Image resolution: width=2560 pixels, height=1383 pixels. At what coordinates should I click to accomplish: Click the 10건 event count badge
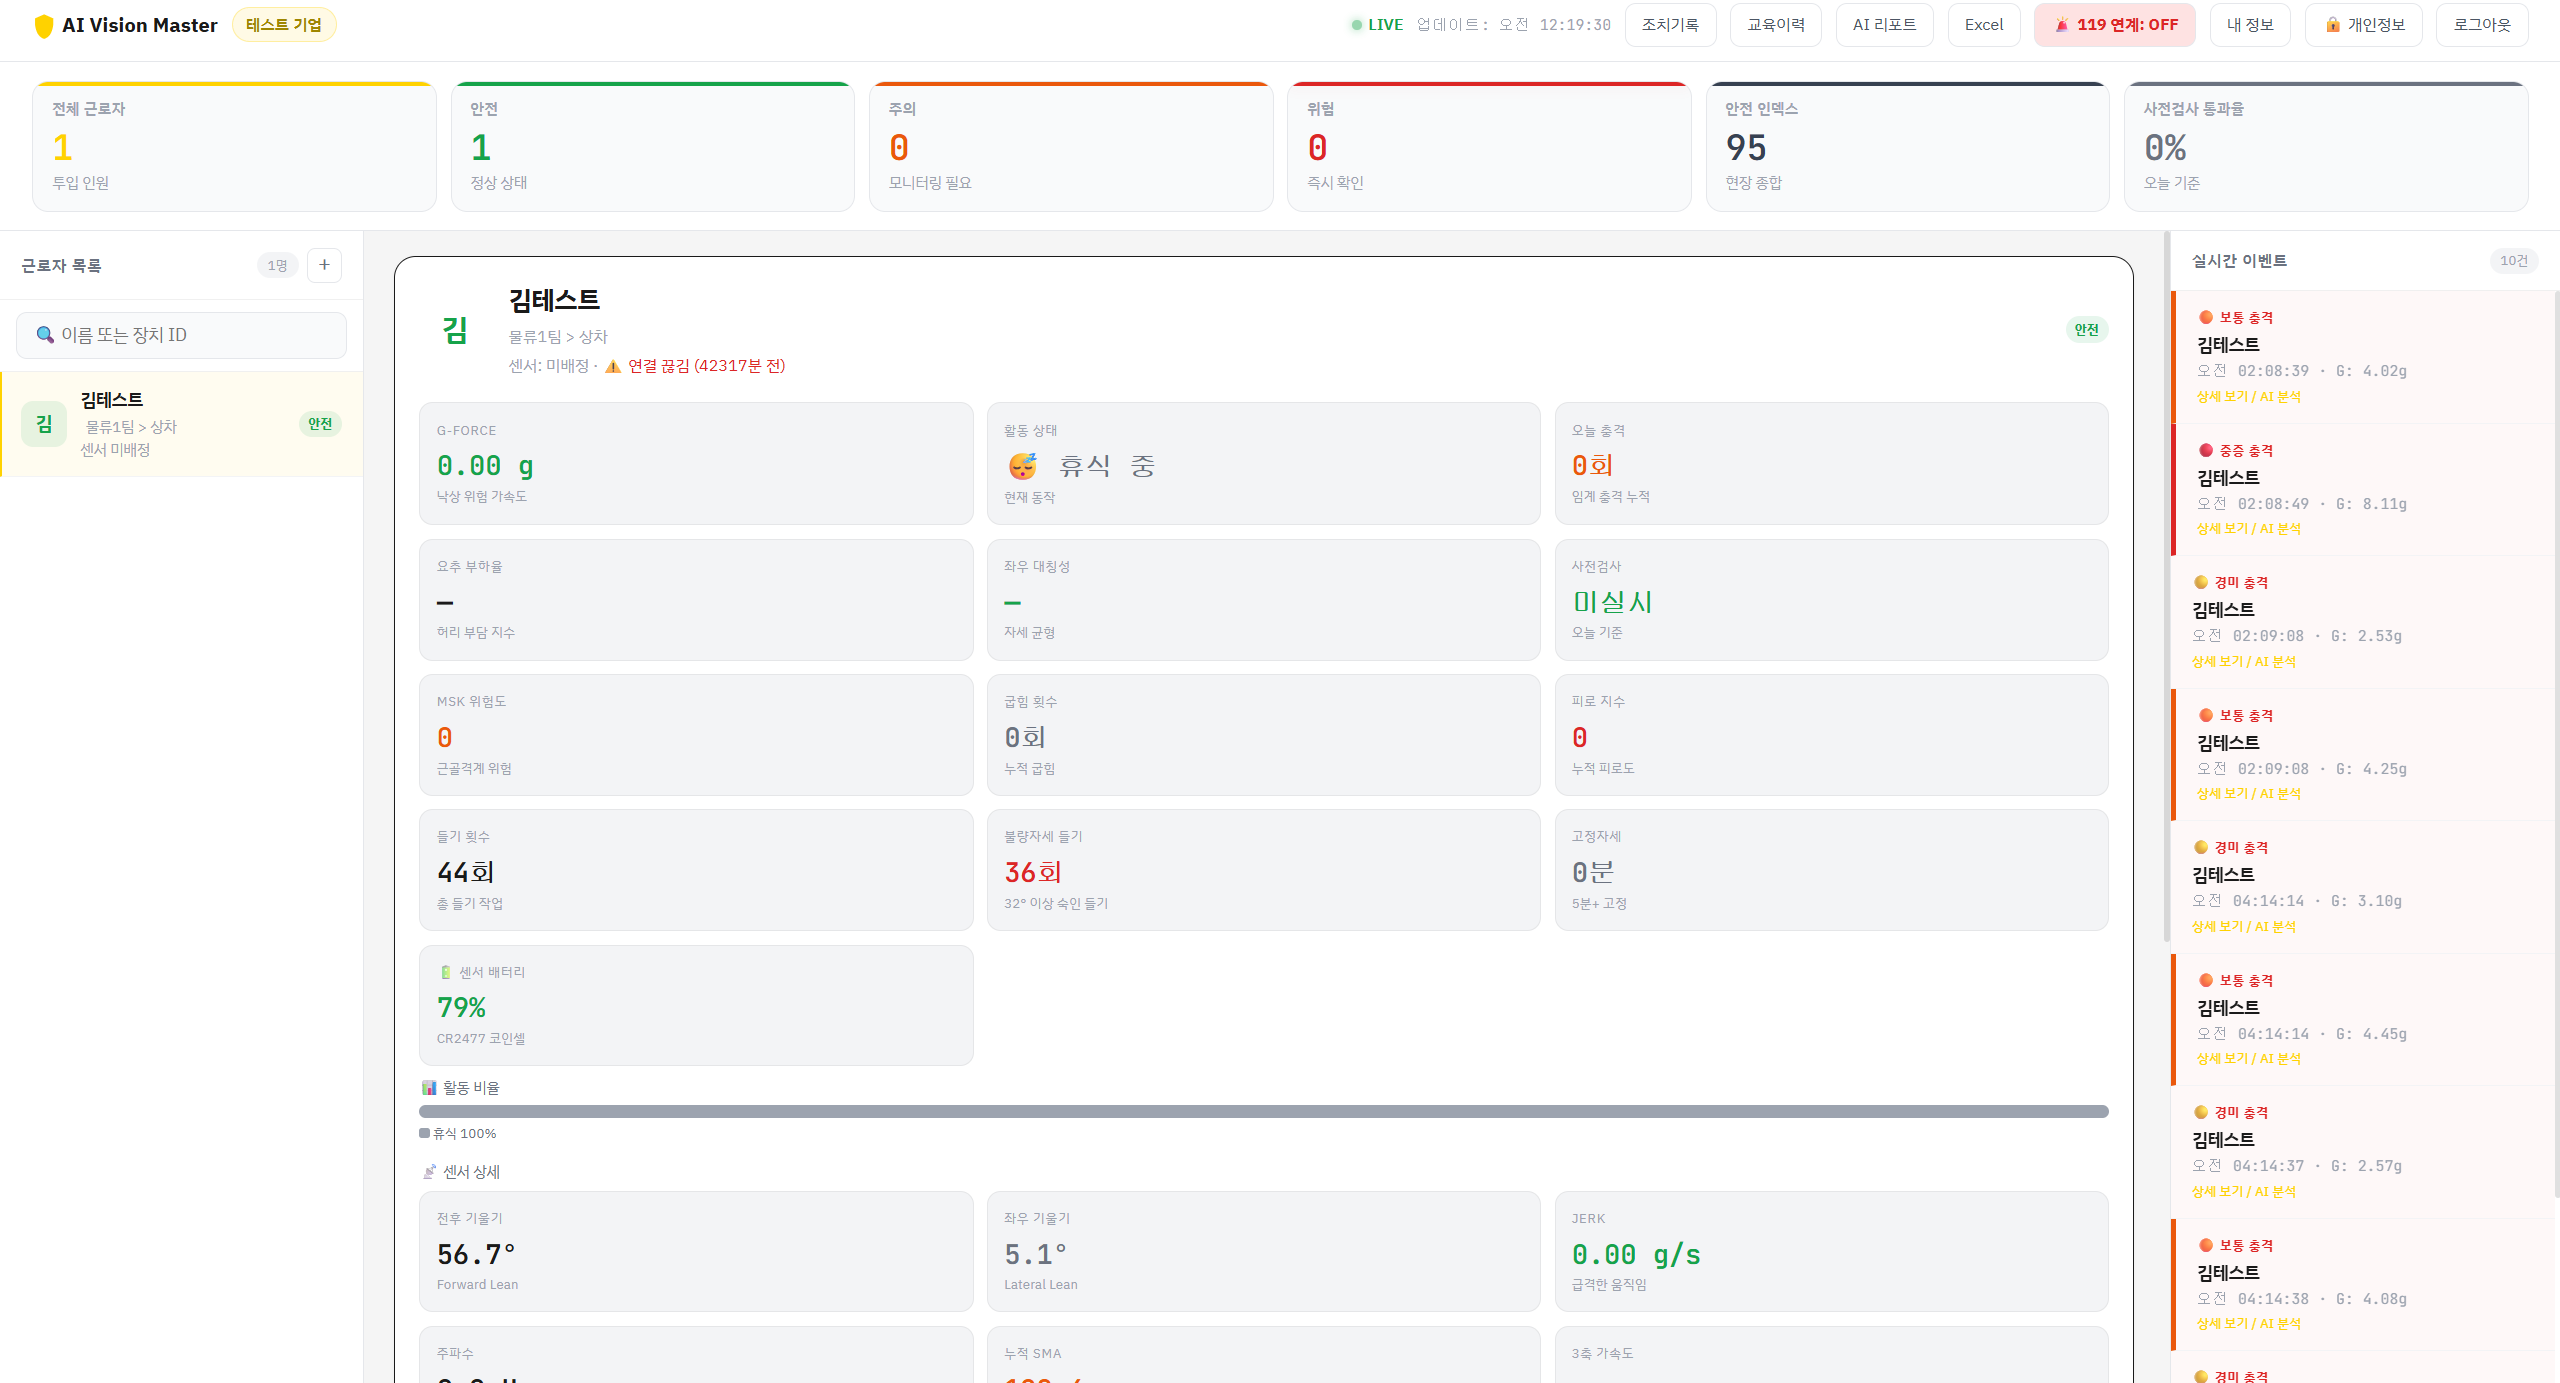point(2513,261)
